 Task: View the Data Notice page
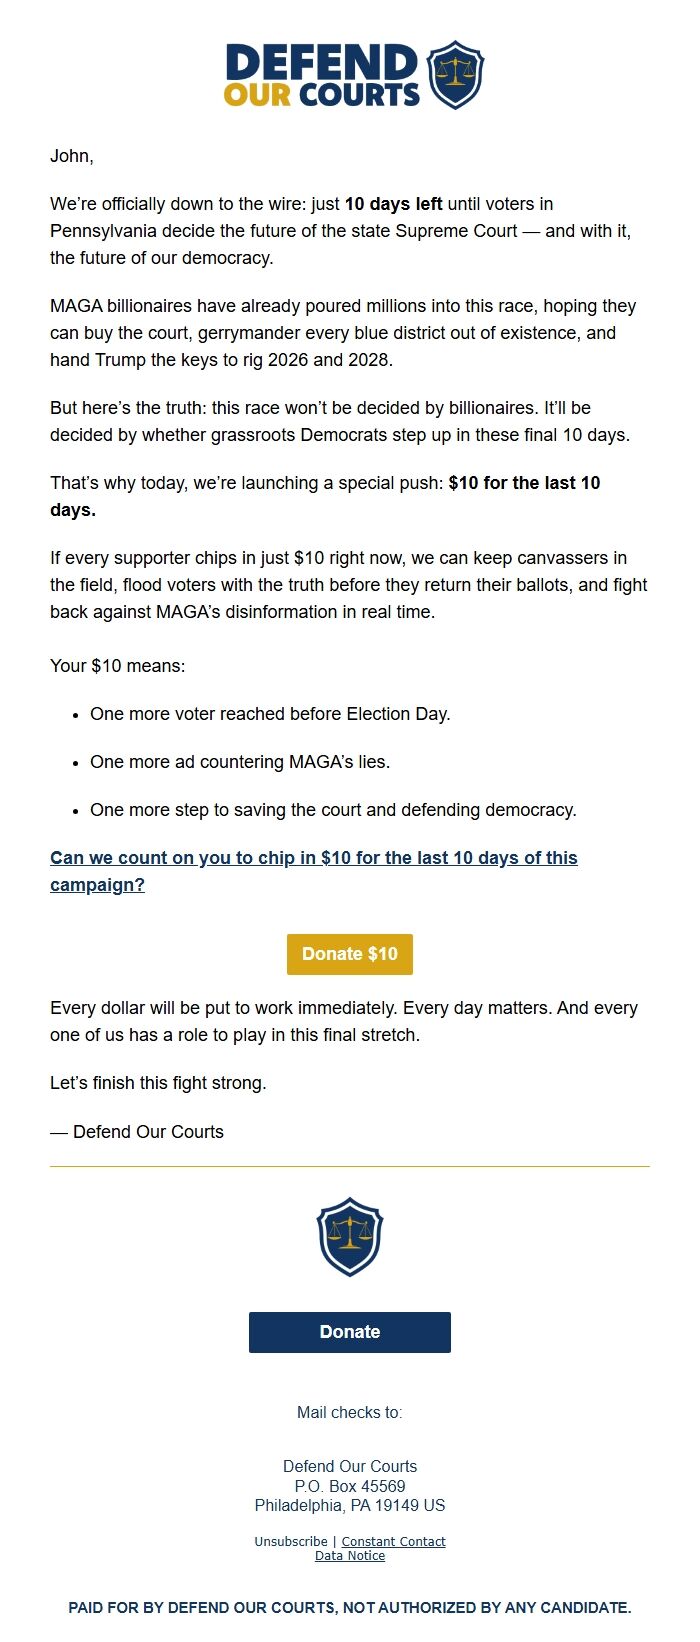coord(349,1555)
